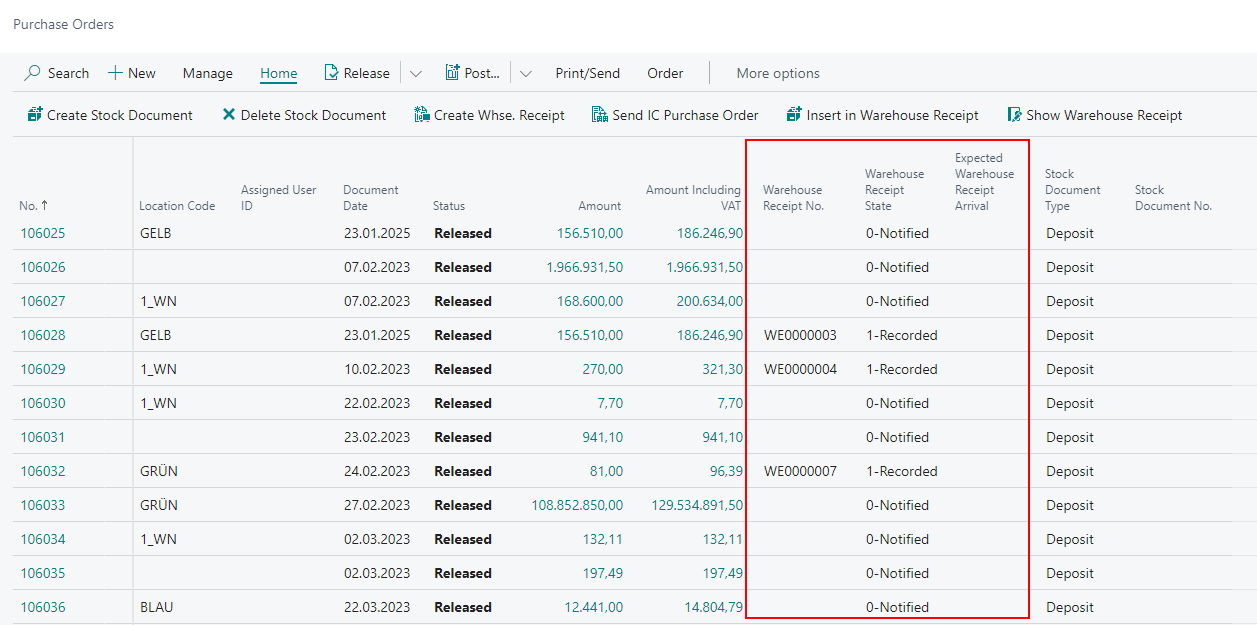Switch to the Home tab
The width and height of the screenshot is (1257, 625).
tap(278, 73)
